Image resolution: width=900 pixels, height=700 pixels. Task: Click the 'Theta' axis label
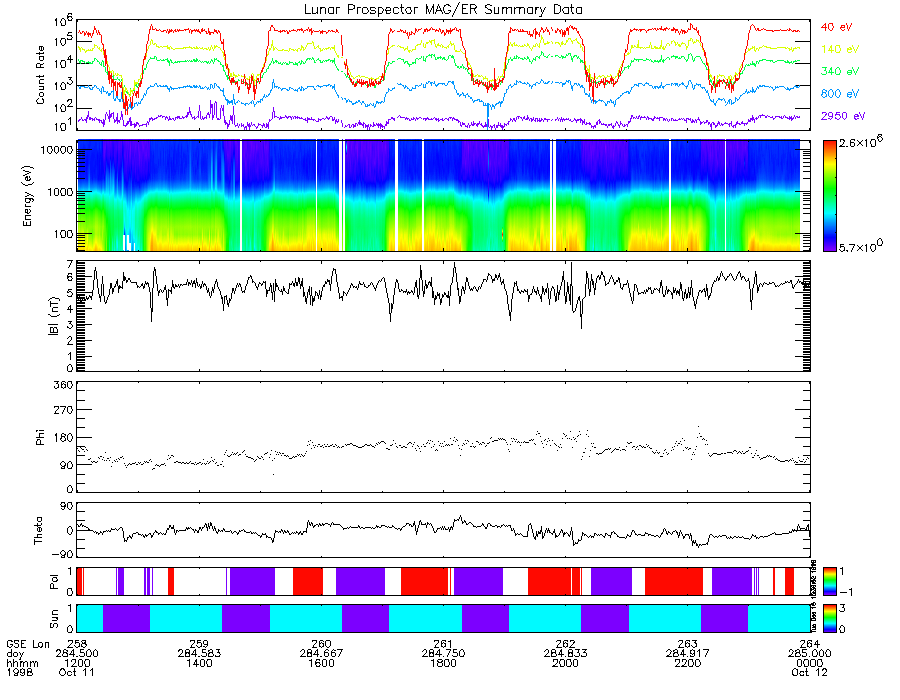pyautogui.click(x=38, y=531)
